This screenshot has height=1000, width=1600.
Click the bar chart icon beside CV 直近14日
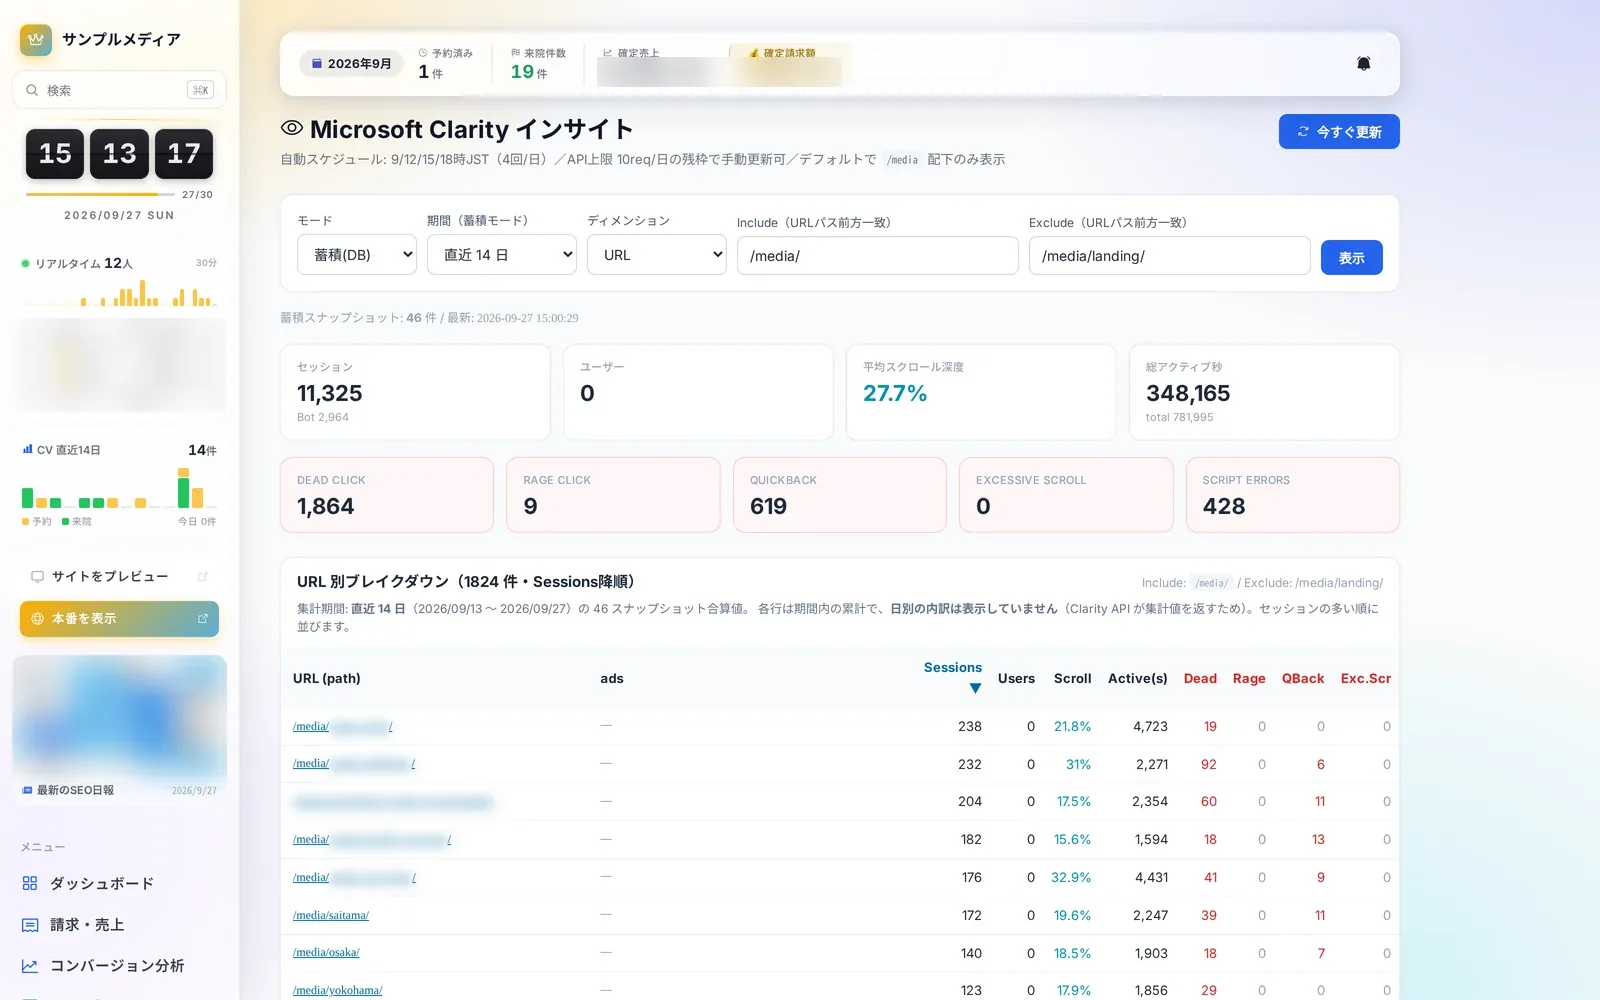27,449
